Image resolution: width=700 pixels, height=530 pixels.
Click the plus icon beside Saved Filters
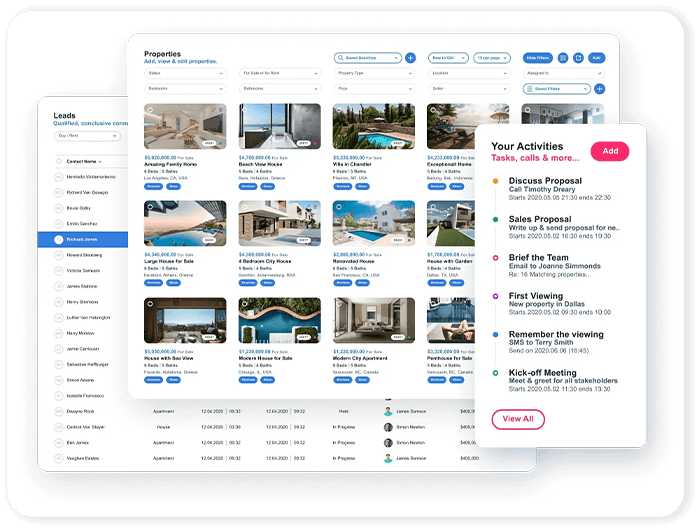pos(600,89)
